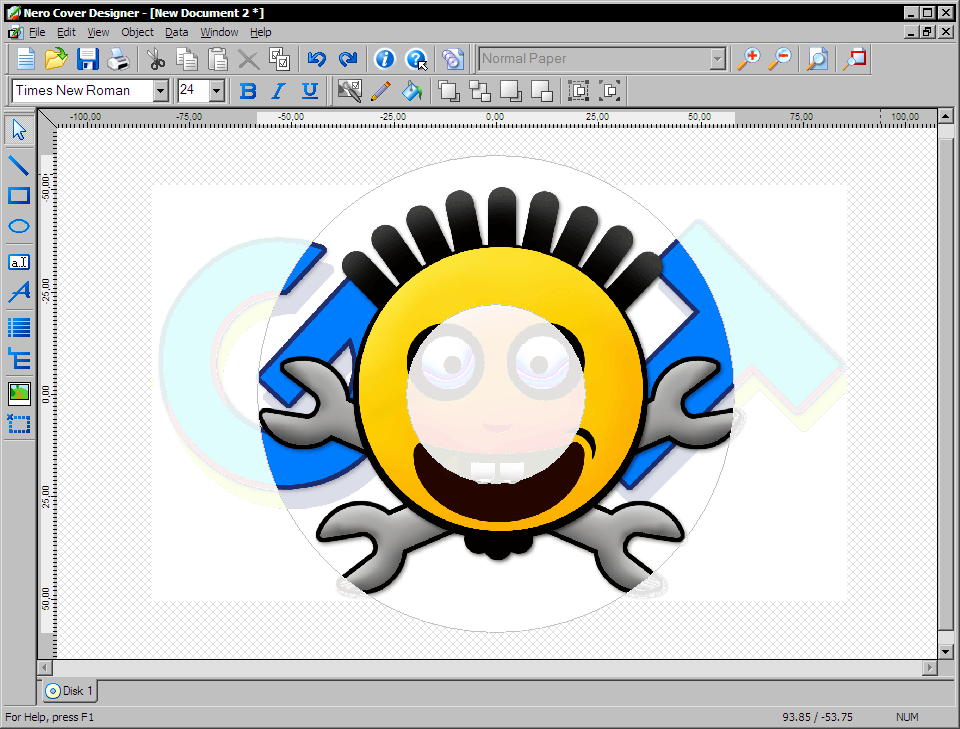Delete object using the X icon
Image resolution: width=960 pixels, height=729 pixels.
click(x=248, y=59)
